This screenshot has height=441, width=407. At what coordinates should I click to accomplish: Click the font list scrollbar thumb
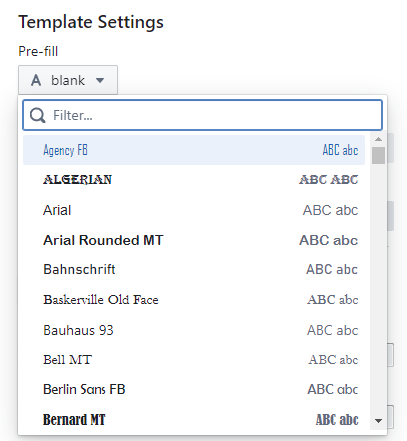(378, 155)
